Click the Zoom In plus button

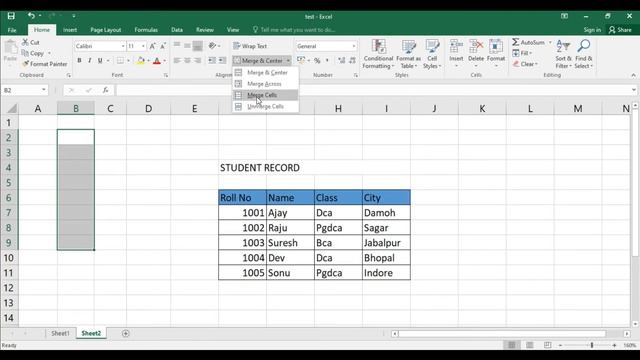point(614,345)
